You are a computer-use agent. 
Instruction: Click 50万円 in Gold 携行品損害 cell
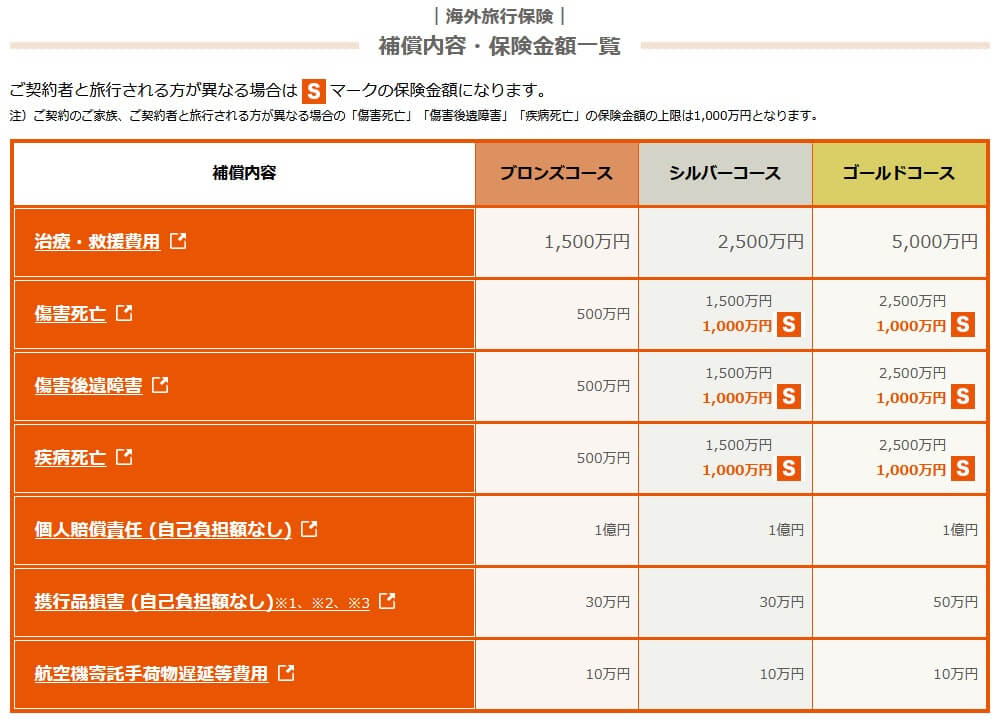pos(955,602)
